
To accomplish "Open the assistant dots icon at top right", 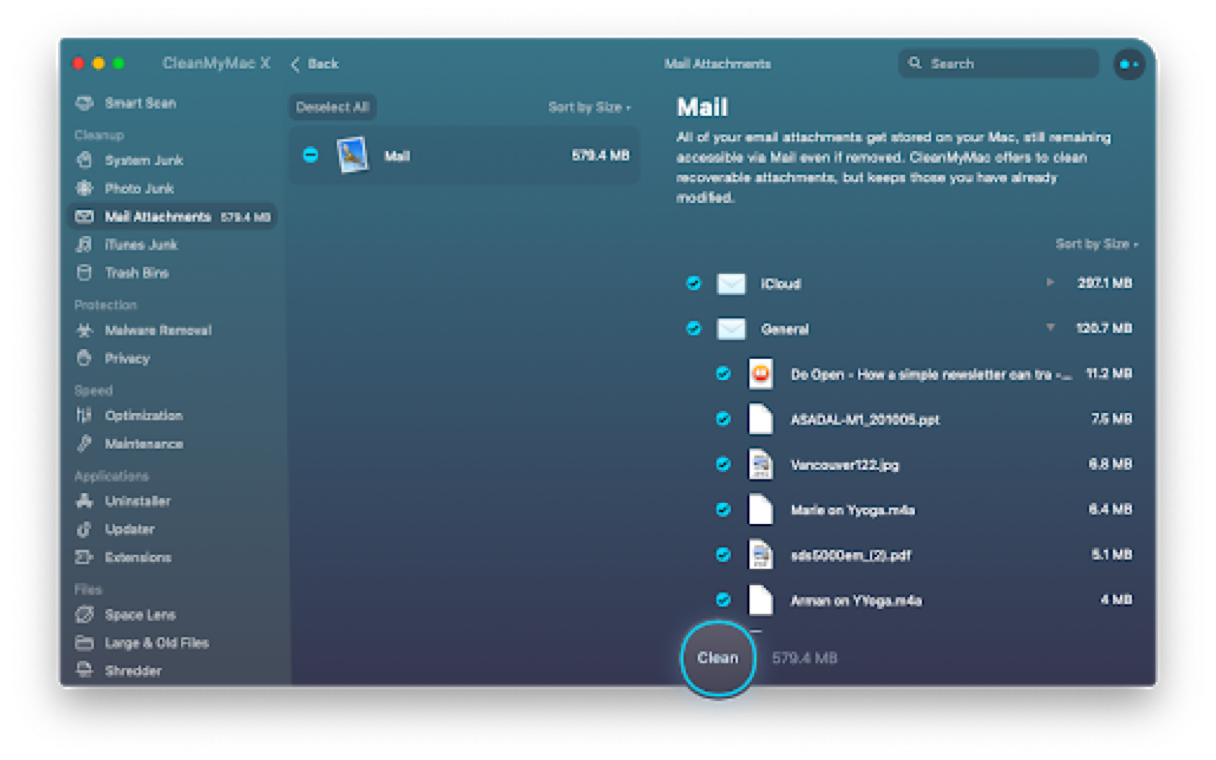I will (1129, 64).
